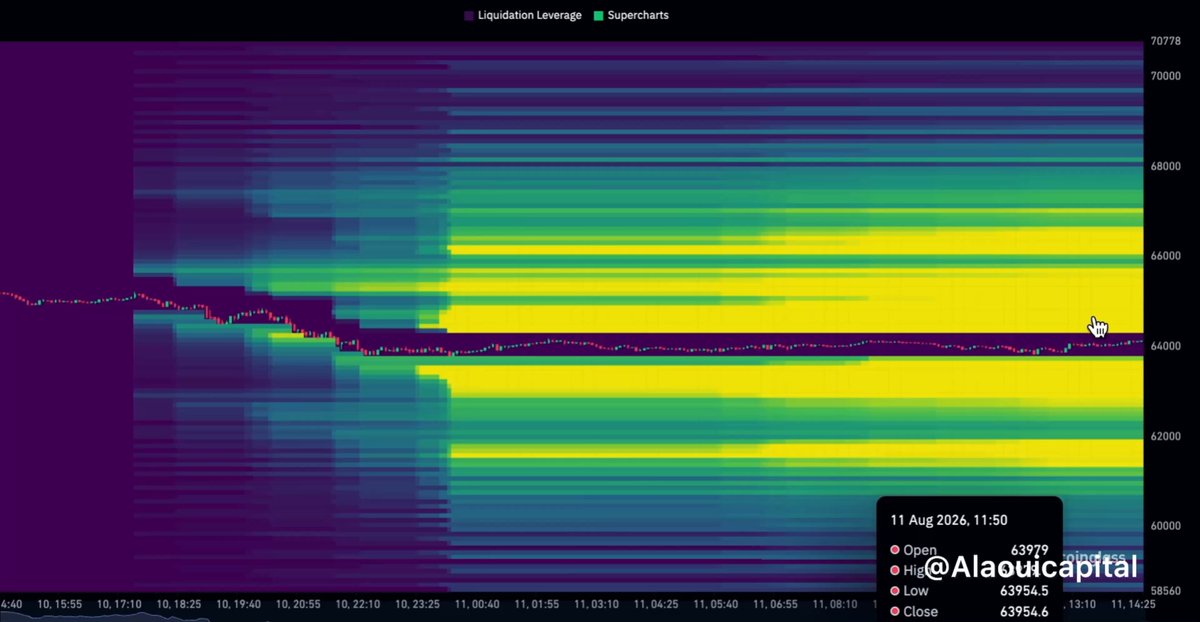This screenshot has width=1200, height=622.
Task: Select the 58560 bottom price label
Action: [x=1164, y=591]
